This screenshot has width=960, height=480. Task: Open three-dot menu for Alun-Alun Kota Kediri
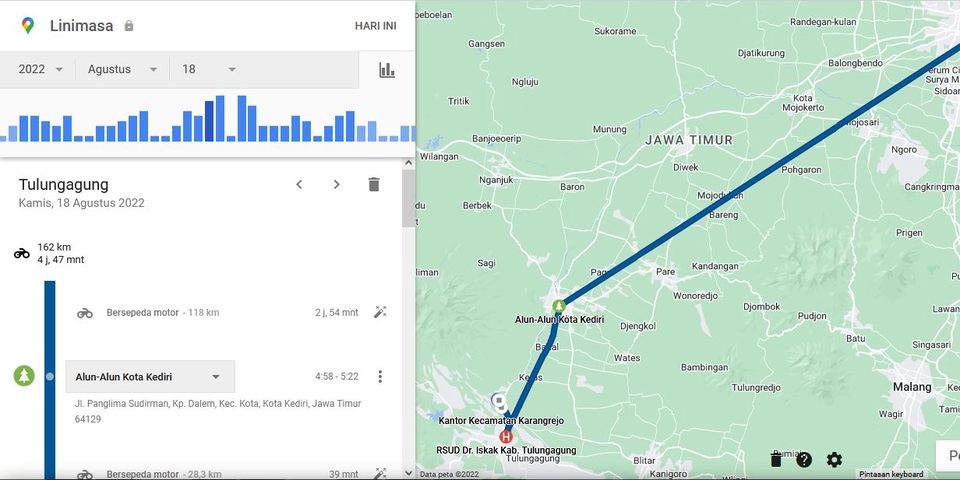380,376
